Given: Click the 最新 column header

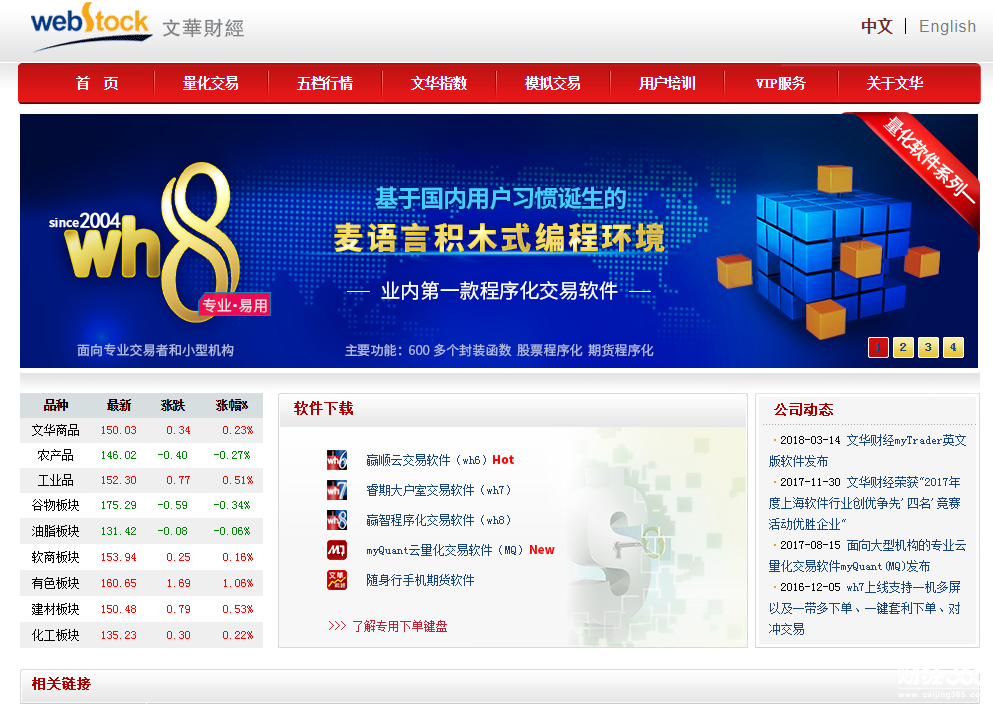Looking at the screenshot, I should click(x=119, y=405).
